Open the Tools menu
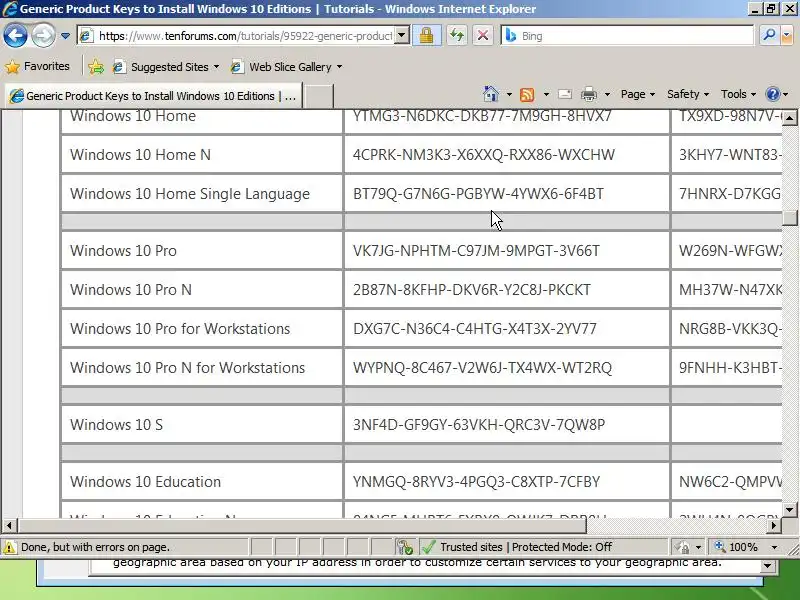This screenshot has height=600, width=800. [x=738, y=94]
